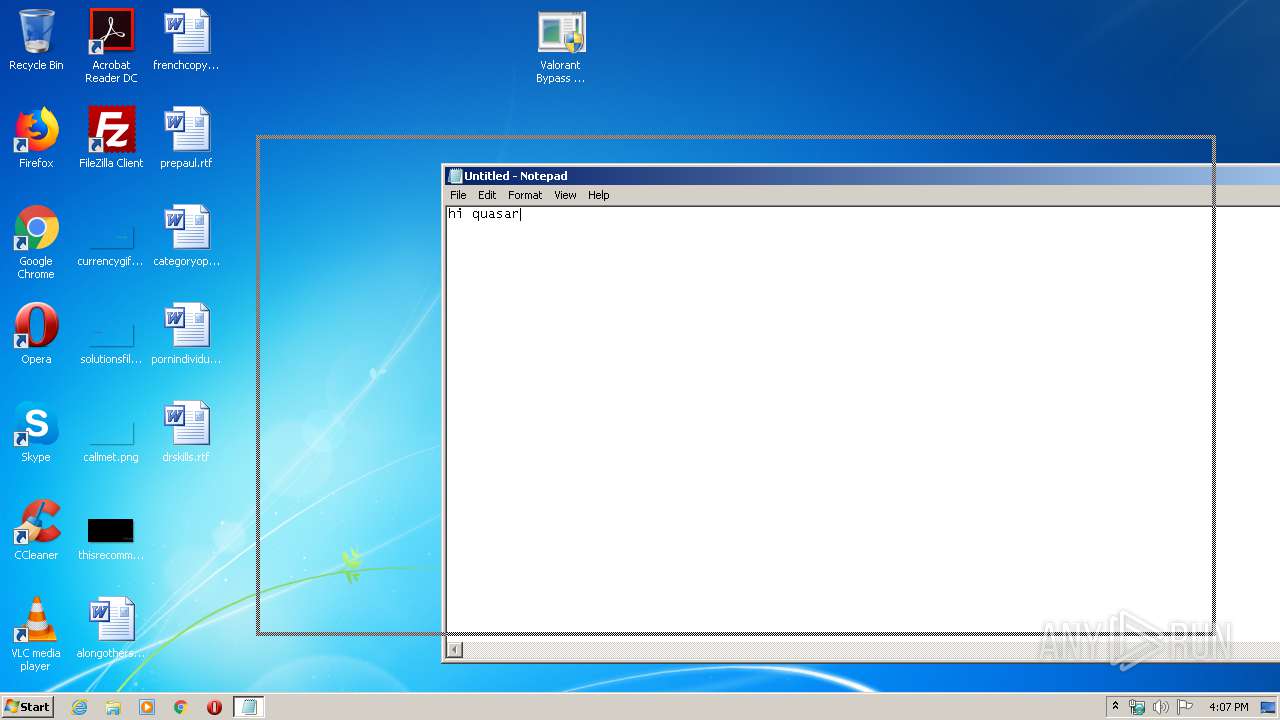Open the Notepad View menu
Image resolution: width=1280 pixels, height=720 pixels.
click(565, 195)
